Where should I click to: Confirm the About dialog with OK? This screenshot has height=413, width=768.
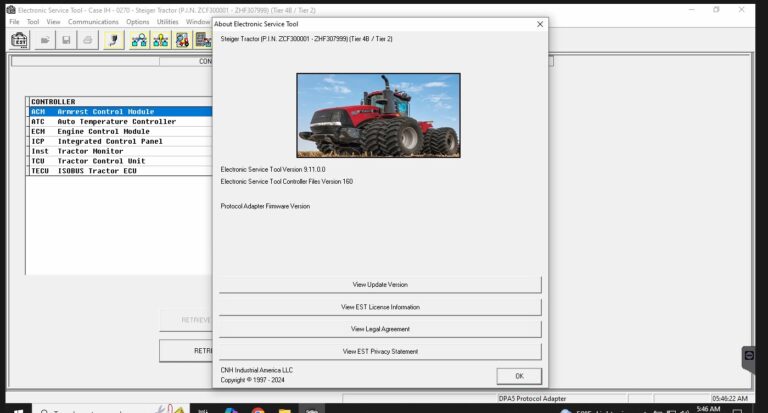click(x=519, y=376)
